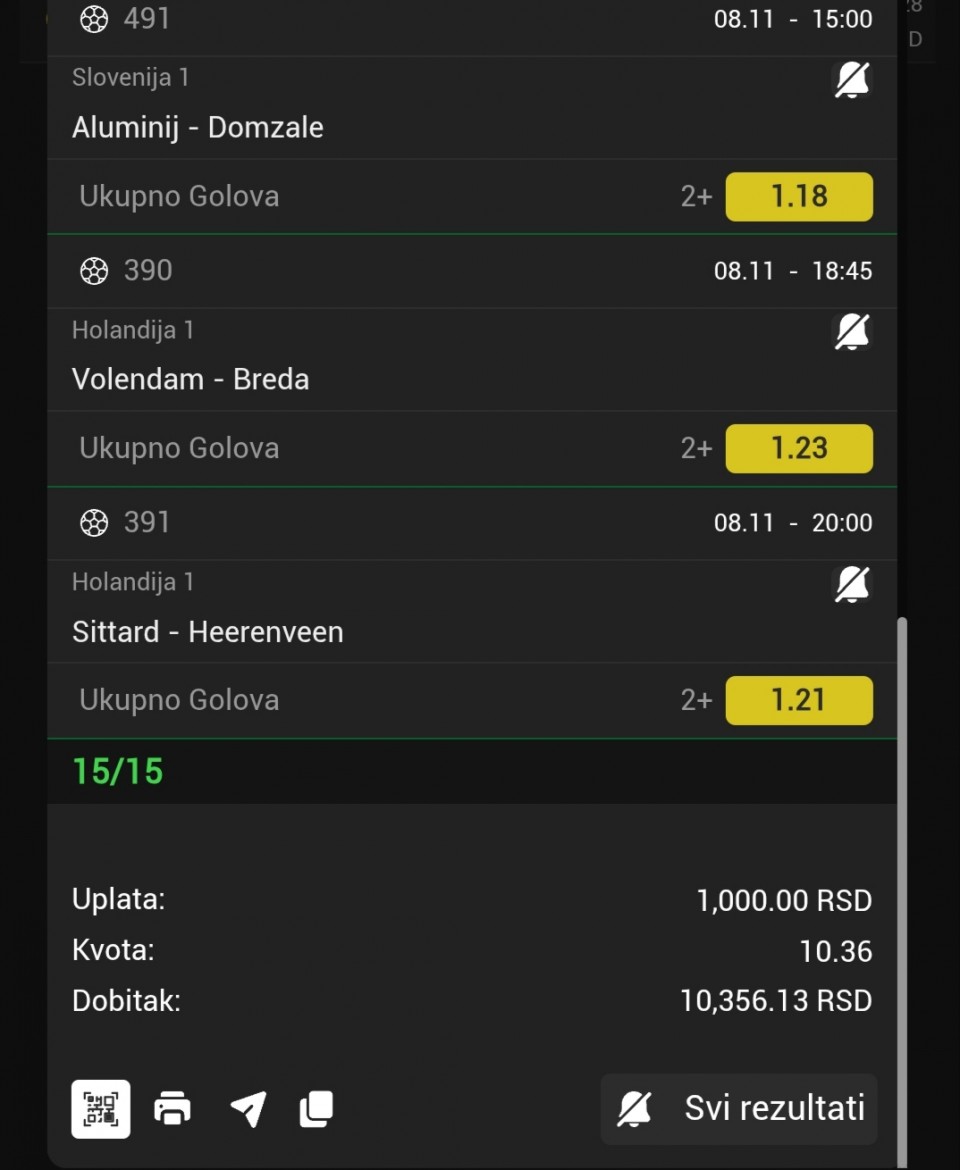Select the 1.21 odds for Sittard - Heerenveen
Viewport: 960px width, 1170px height.
pyautogui.click(x=798, y=701)
